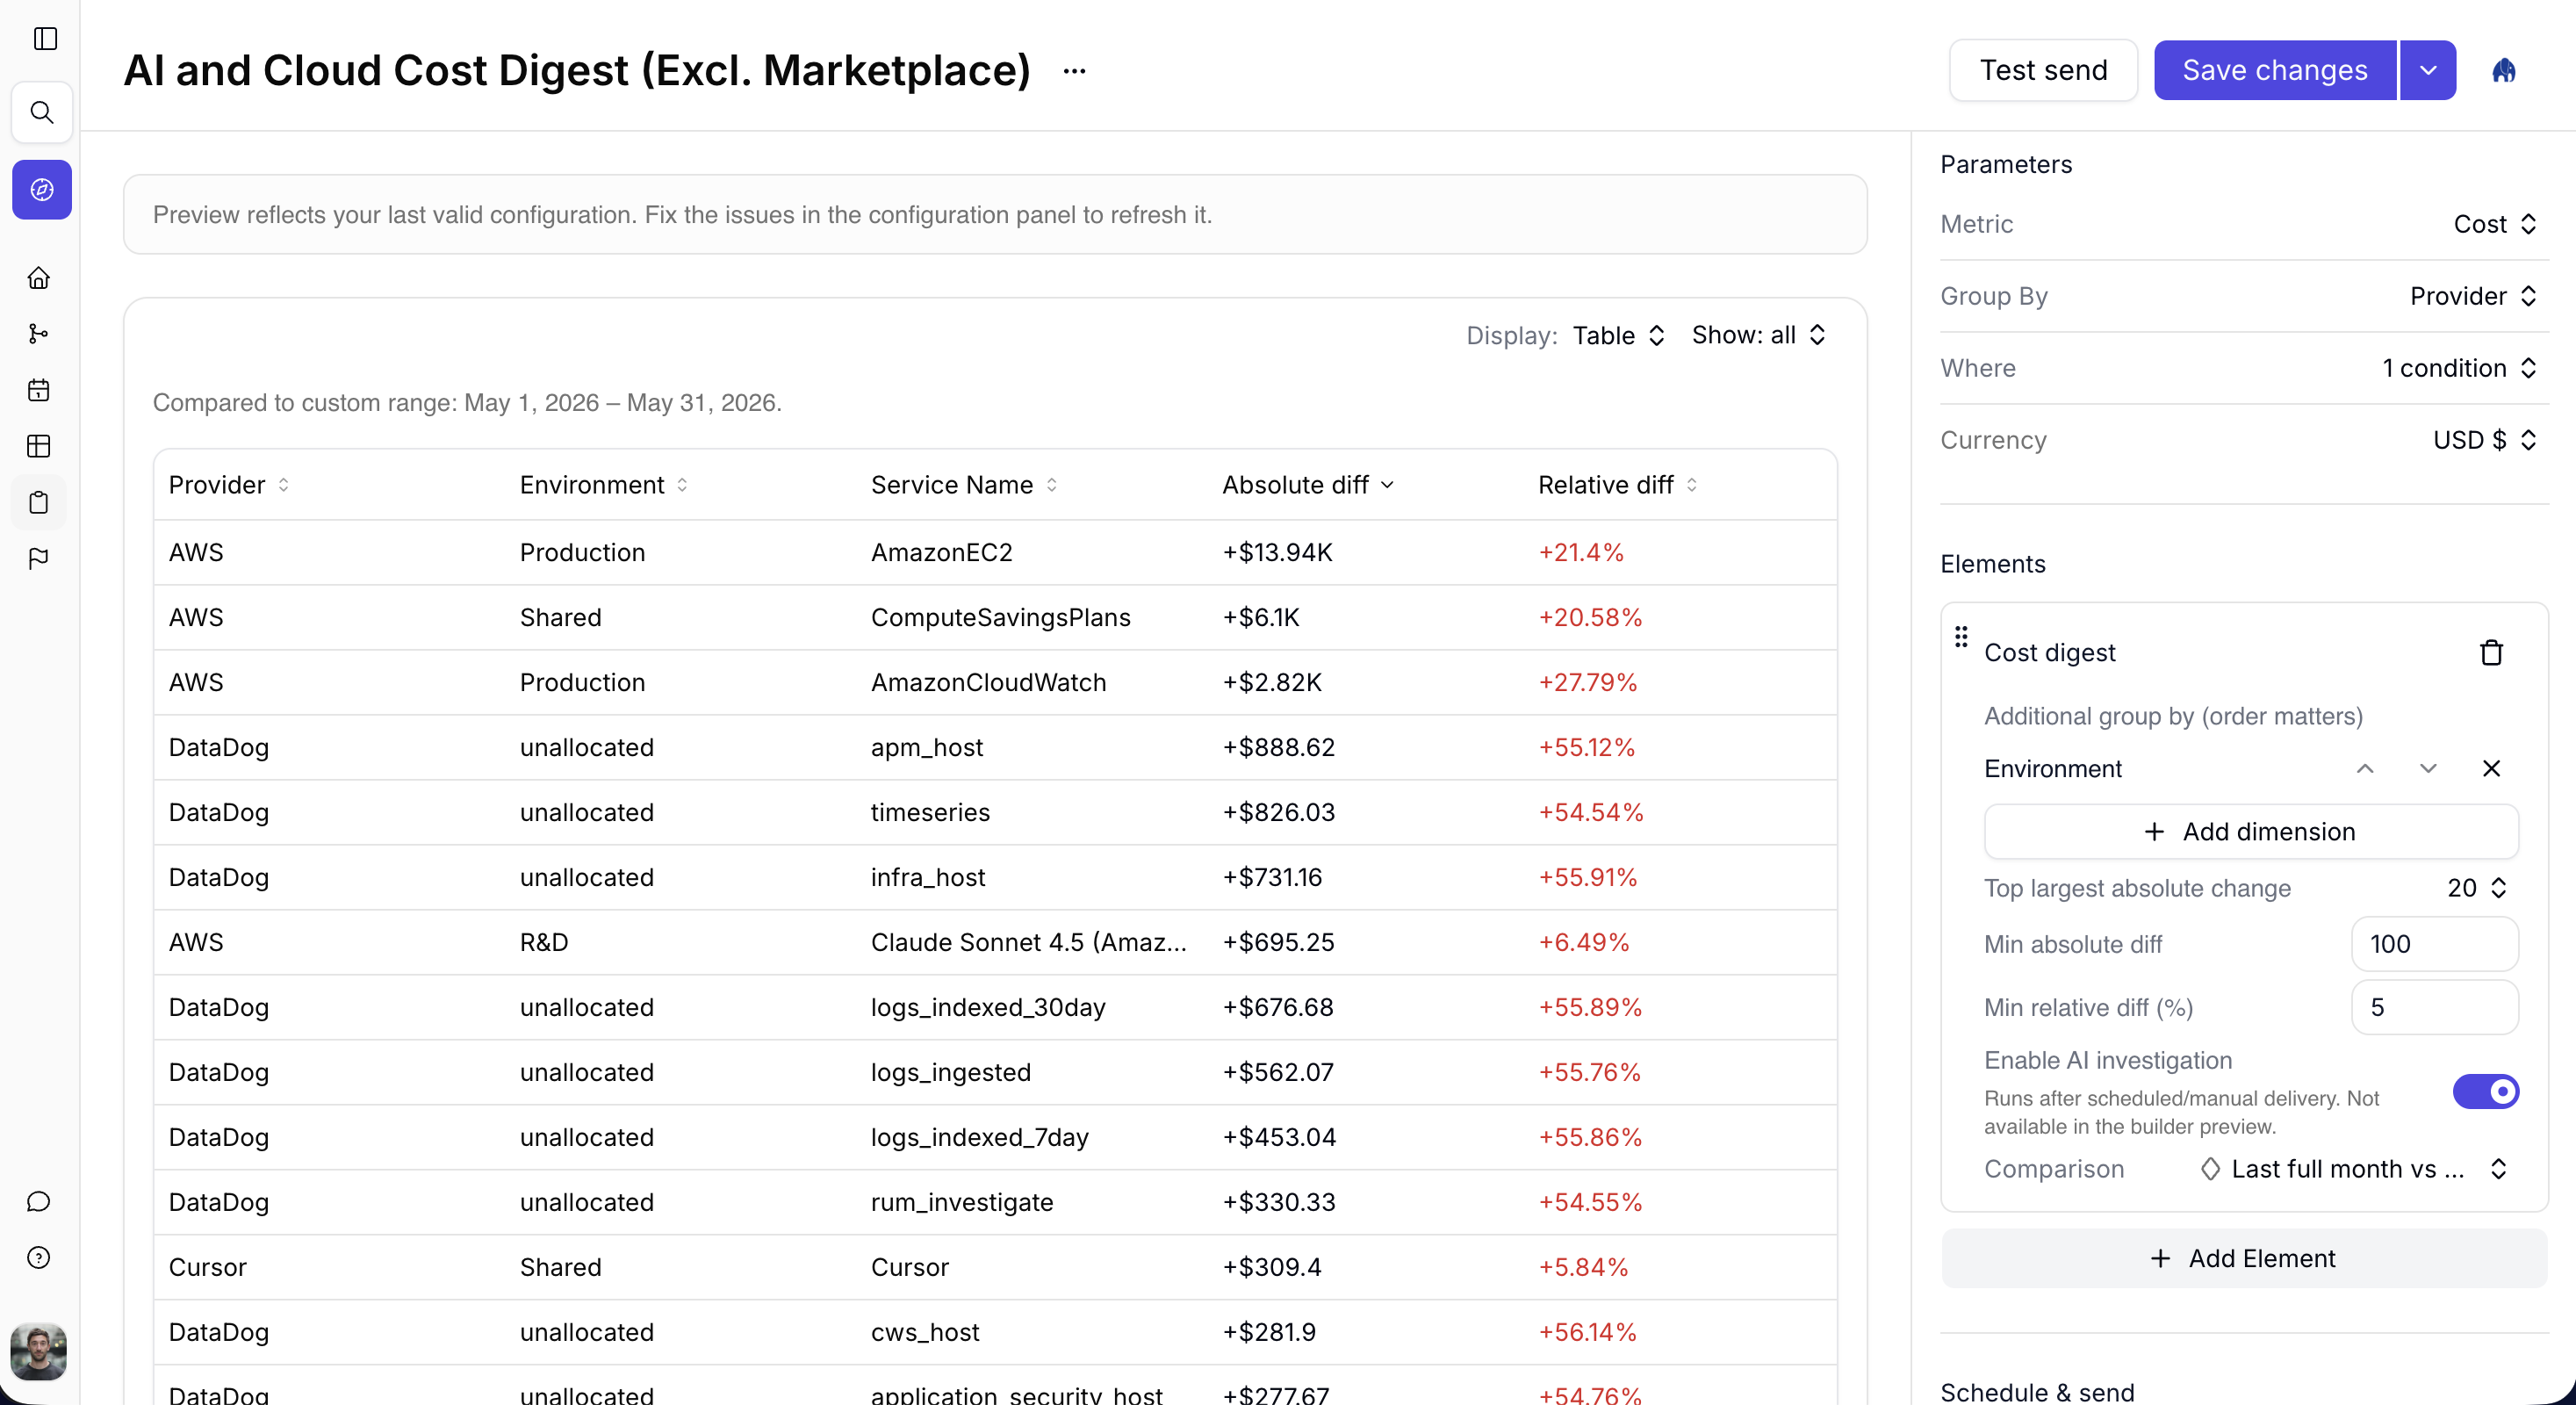Click the Min relative diff (%) input
Viewport: 2576px width, 1405px height.
(2434, 1007)
